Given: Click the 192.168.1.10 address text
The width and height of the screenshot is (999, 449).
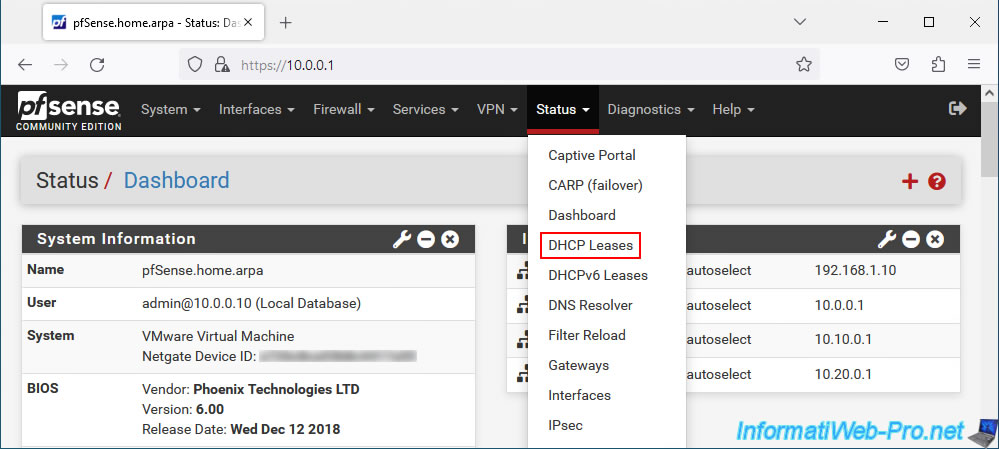Looking at the screenshot, I should [x=855, y=270].
